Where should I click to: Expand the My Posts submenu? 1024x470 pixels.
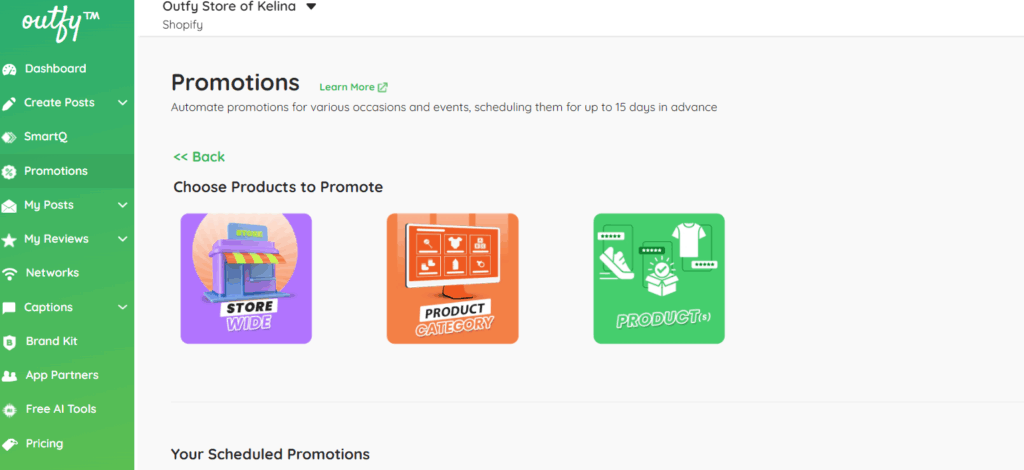[122, 205]
